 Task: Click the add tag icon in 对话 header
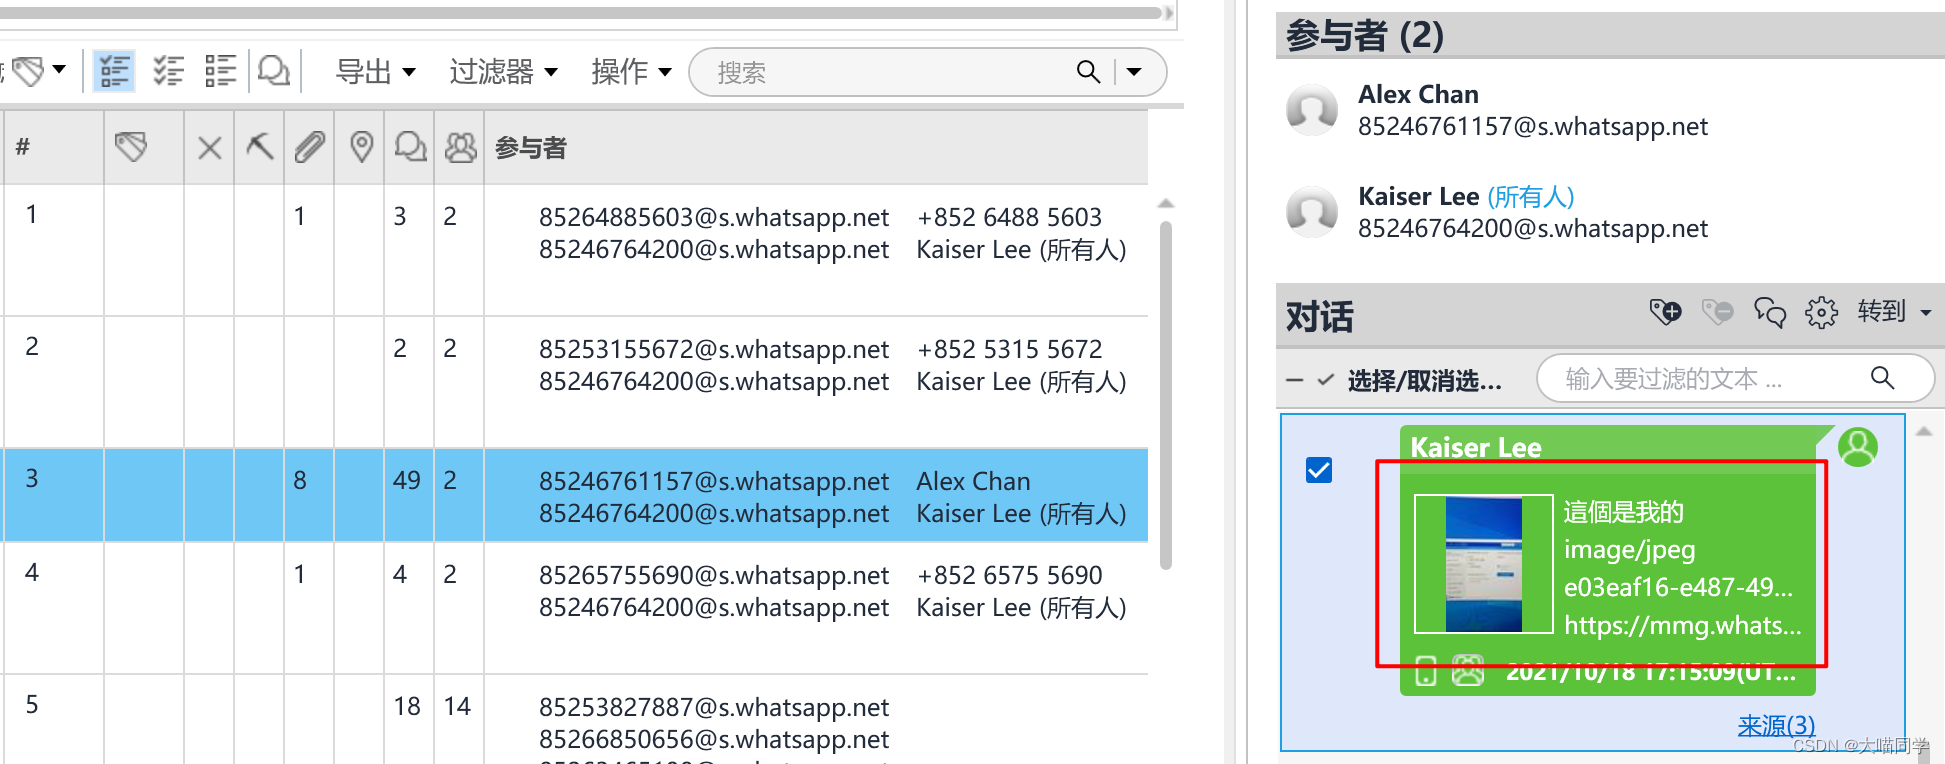[1665, 312]
